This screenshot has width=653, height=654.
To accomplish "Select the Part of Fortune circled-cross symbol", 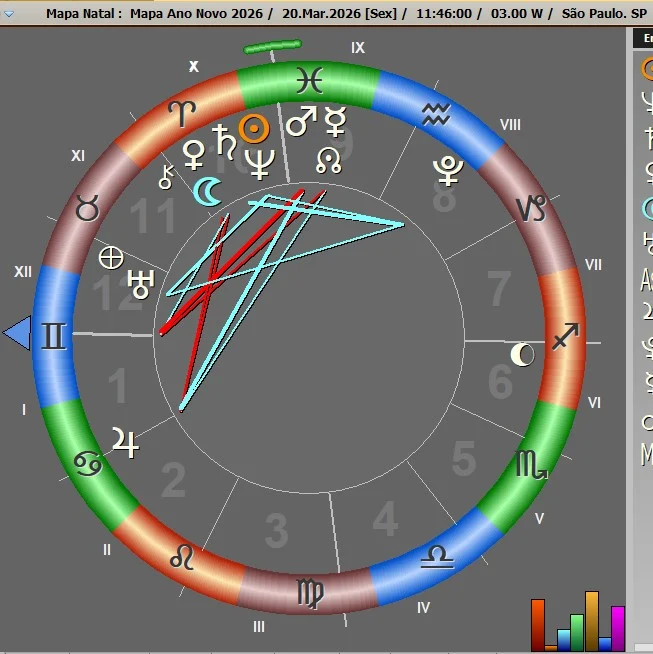I will point(111,257).
